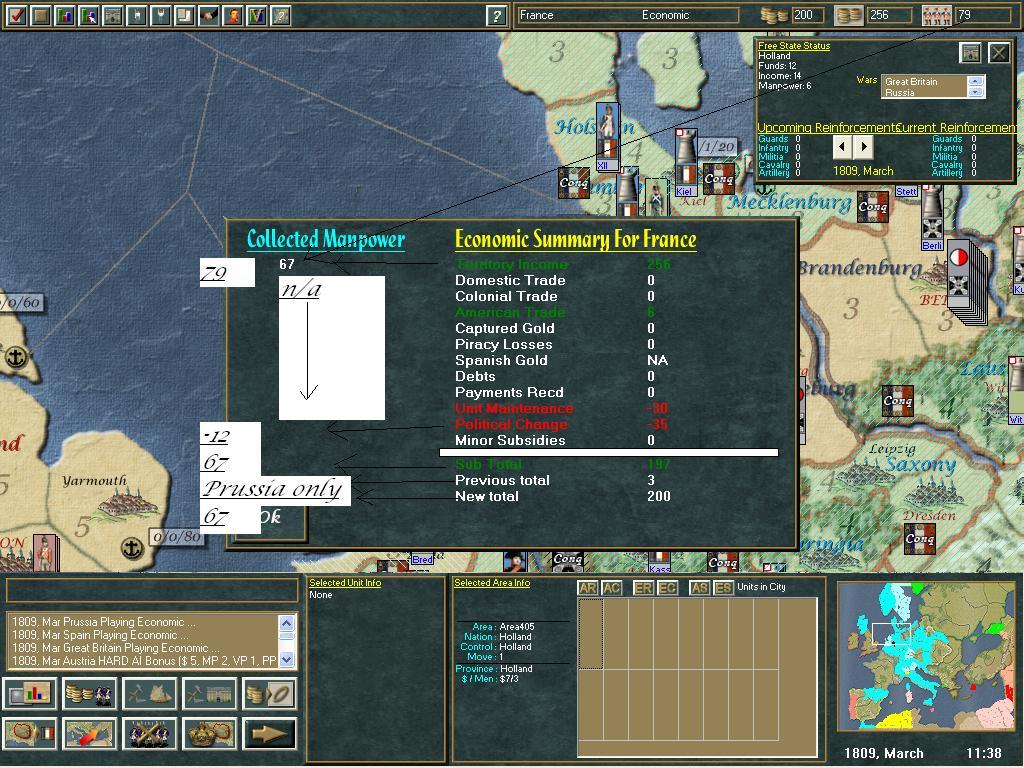
Task: Select the ES units tab
Action: (x=723, y=588)
